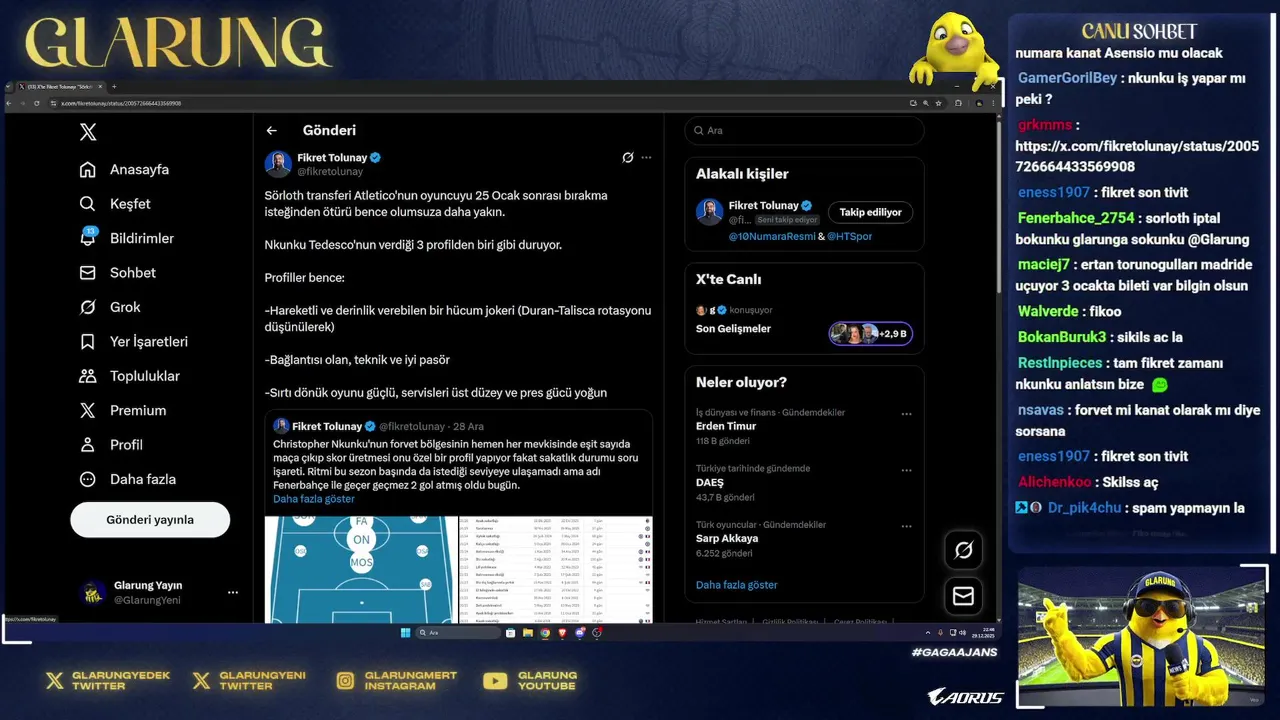Open the floating Grok button

coord(963,550)
